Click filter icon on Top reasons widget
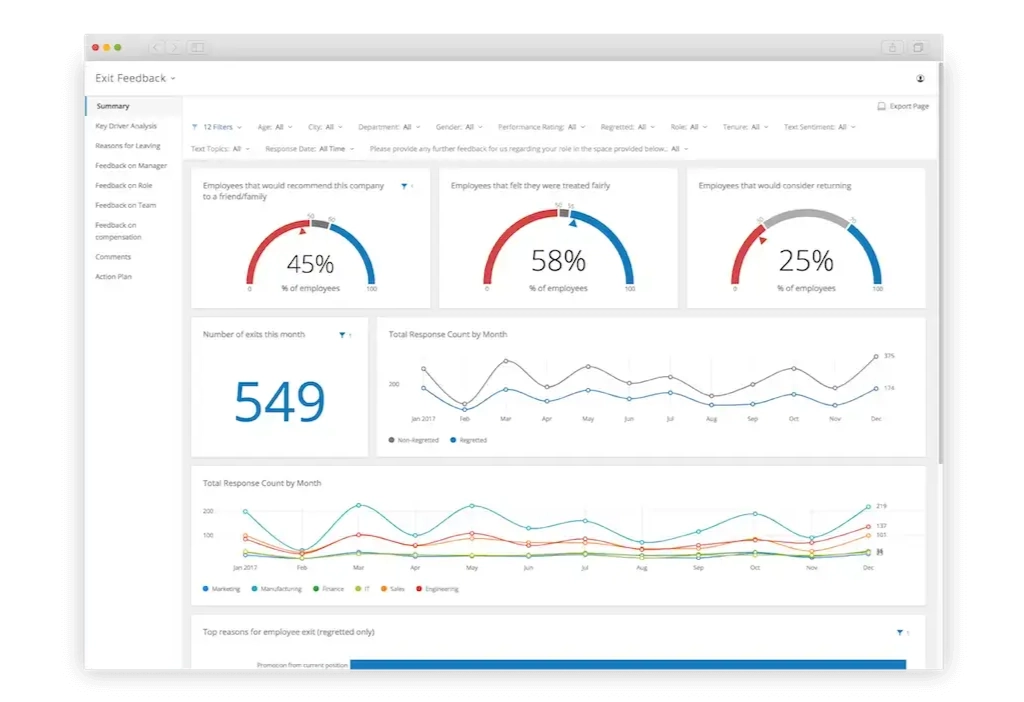 (x=900, y=632)
